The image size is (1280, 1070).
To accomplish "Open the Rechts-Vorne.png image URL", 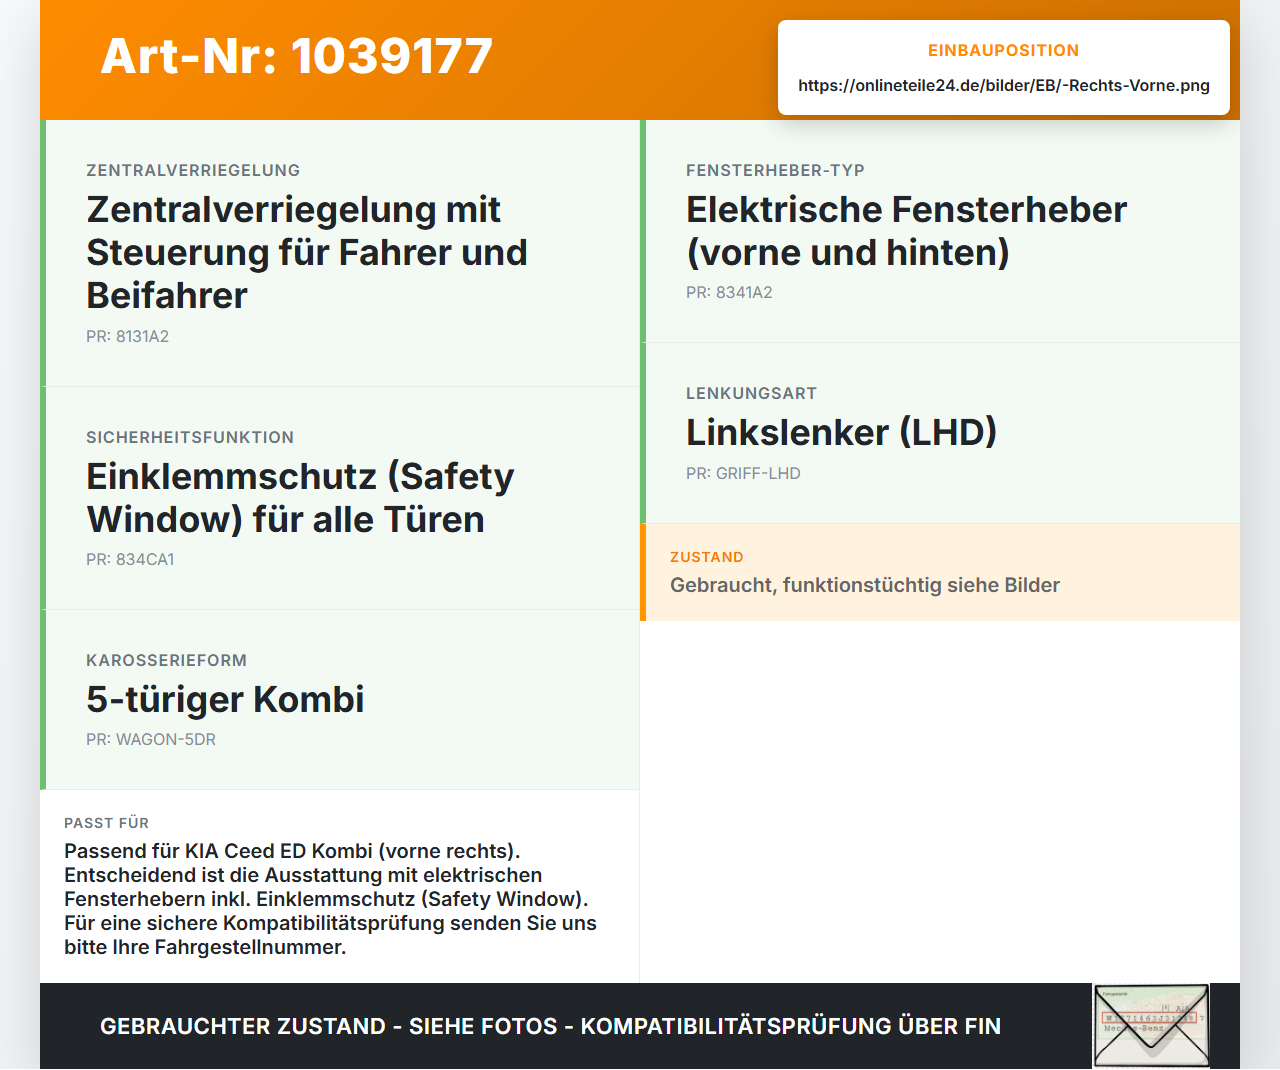I will coord(1004,85).
